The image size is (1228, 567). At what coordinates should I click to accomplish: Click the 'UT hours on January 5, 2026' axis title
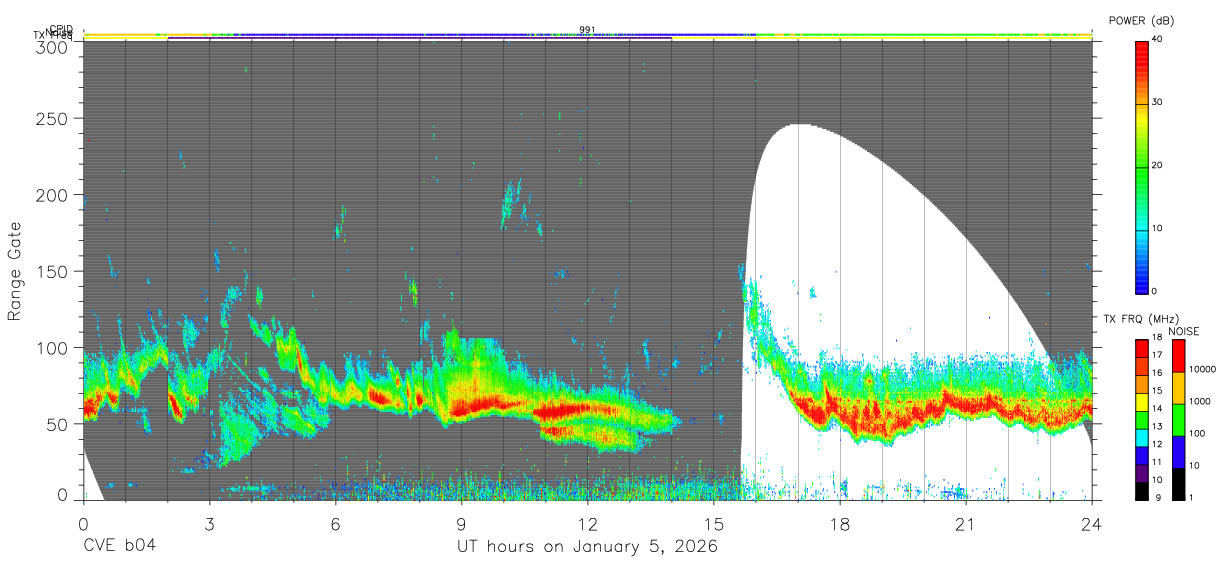(x=588, y=547)
